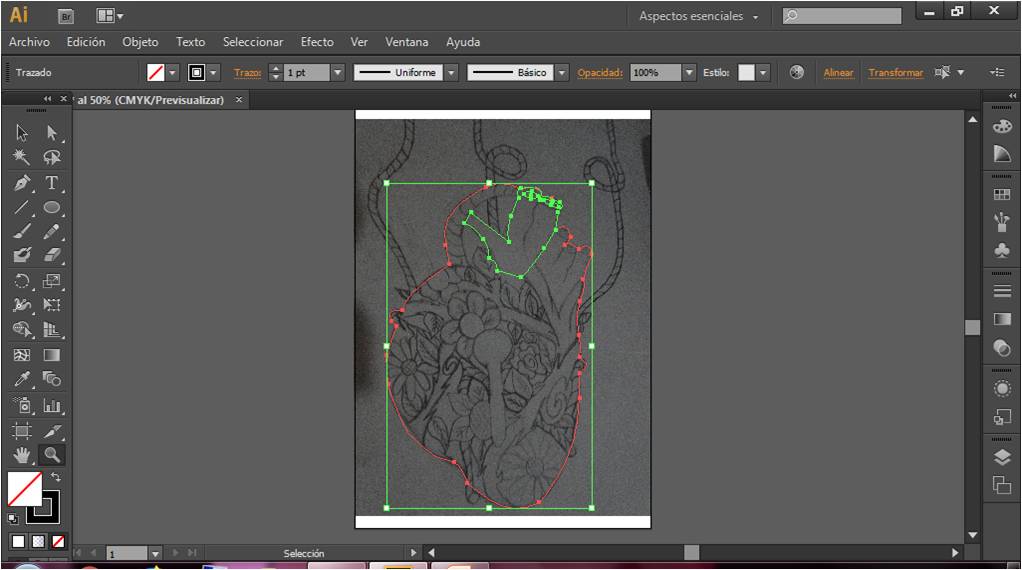The image size is (1022, 570).
Task: Reset to default fill and stroke
Action: (x=13, y=519)
